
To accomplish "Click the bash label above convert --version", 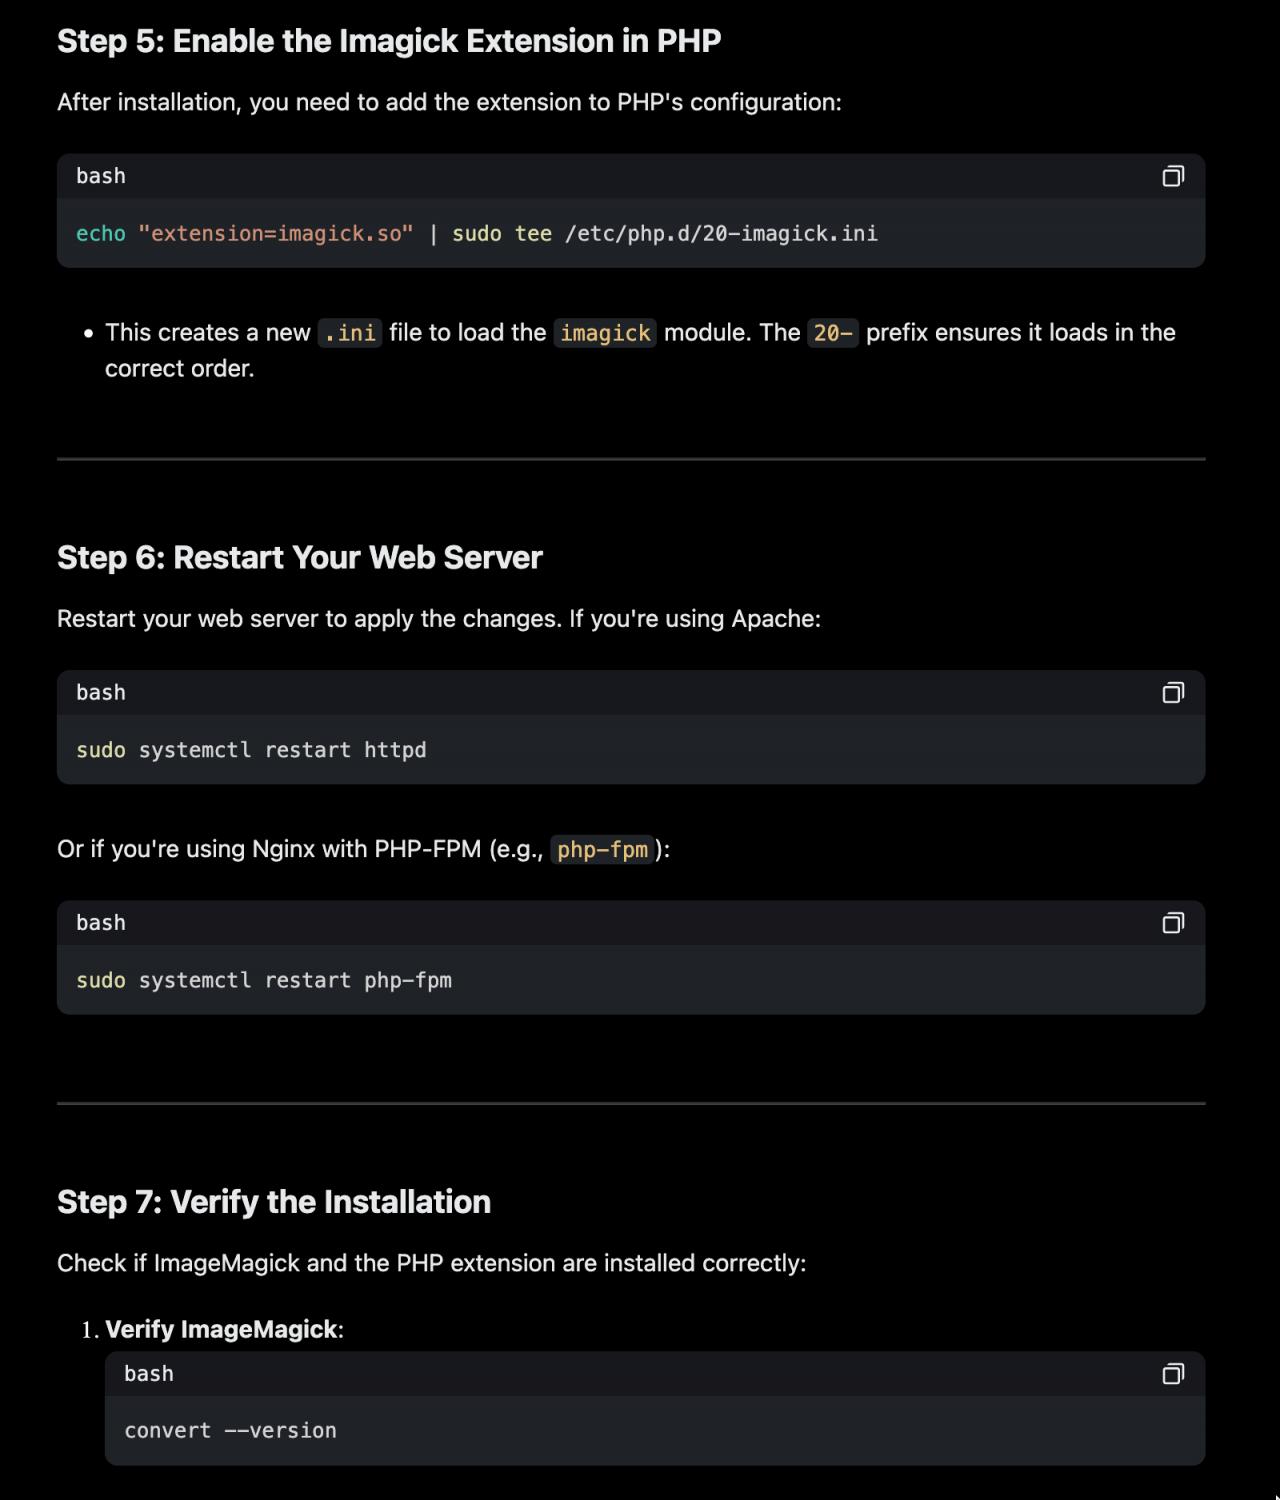I will 149,1374.
